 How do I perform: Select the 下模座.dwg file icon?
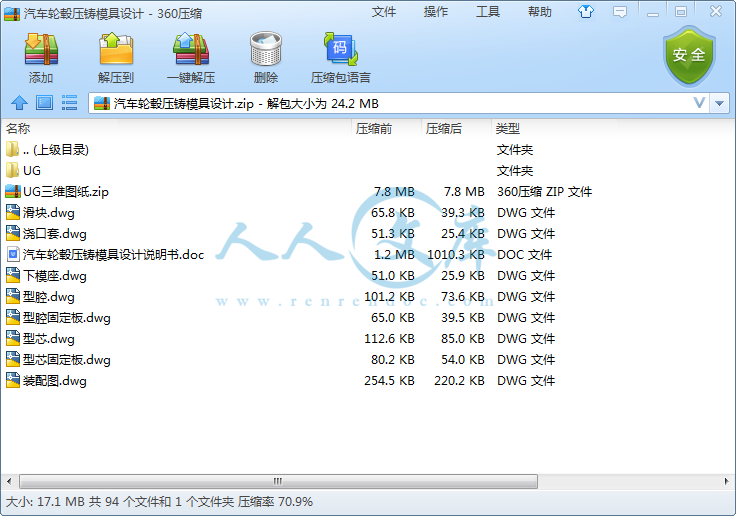click(x=13, y=276)
